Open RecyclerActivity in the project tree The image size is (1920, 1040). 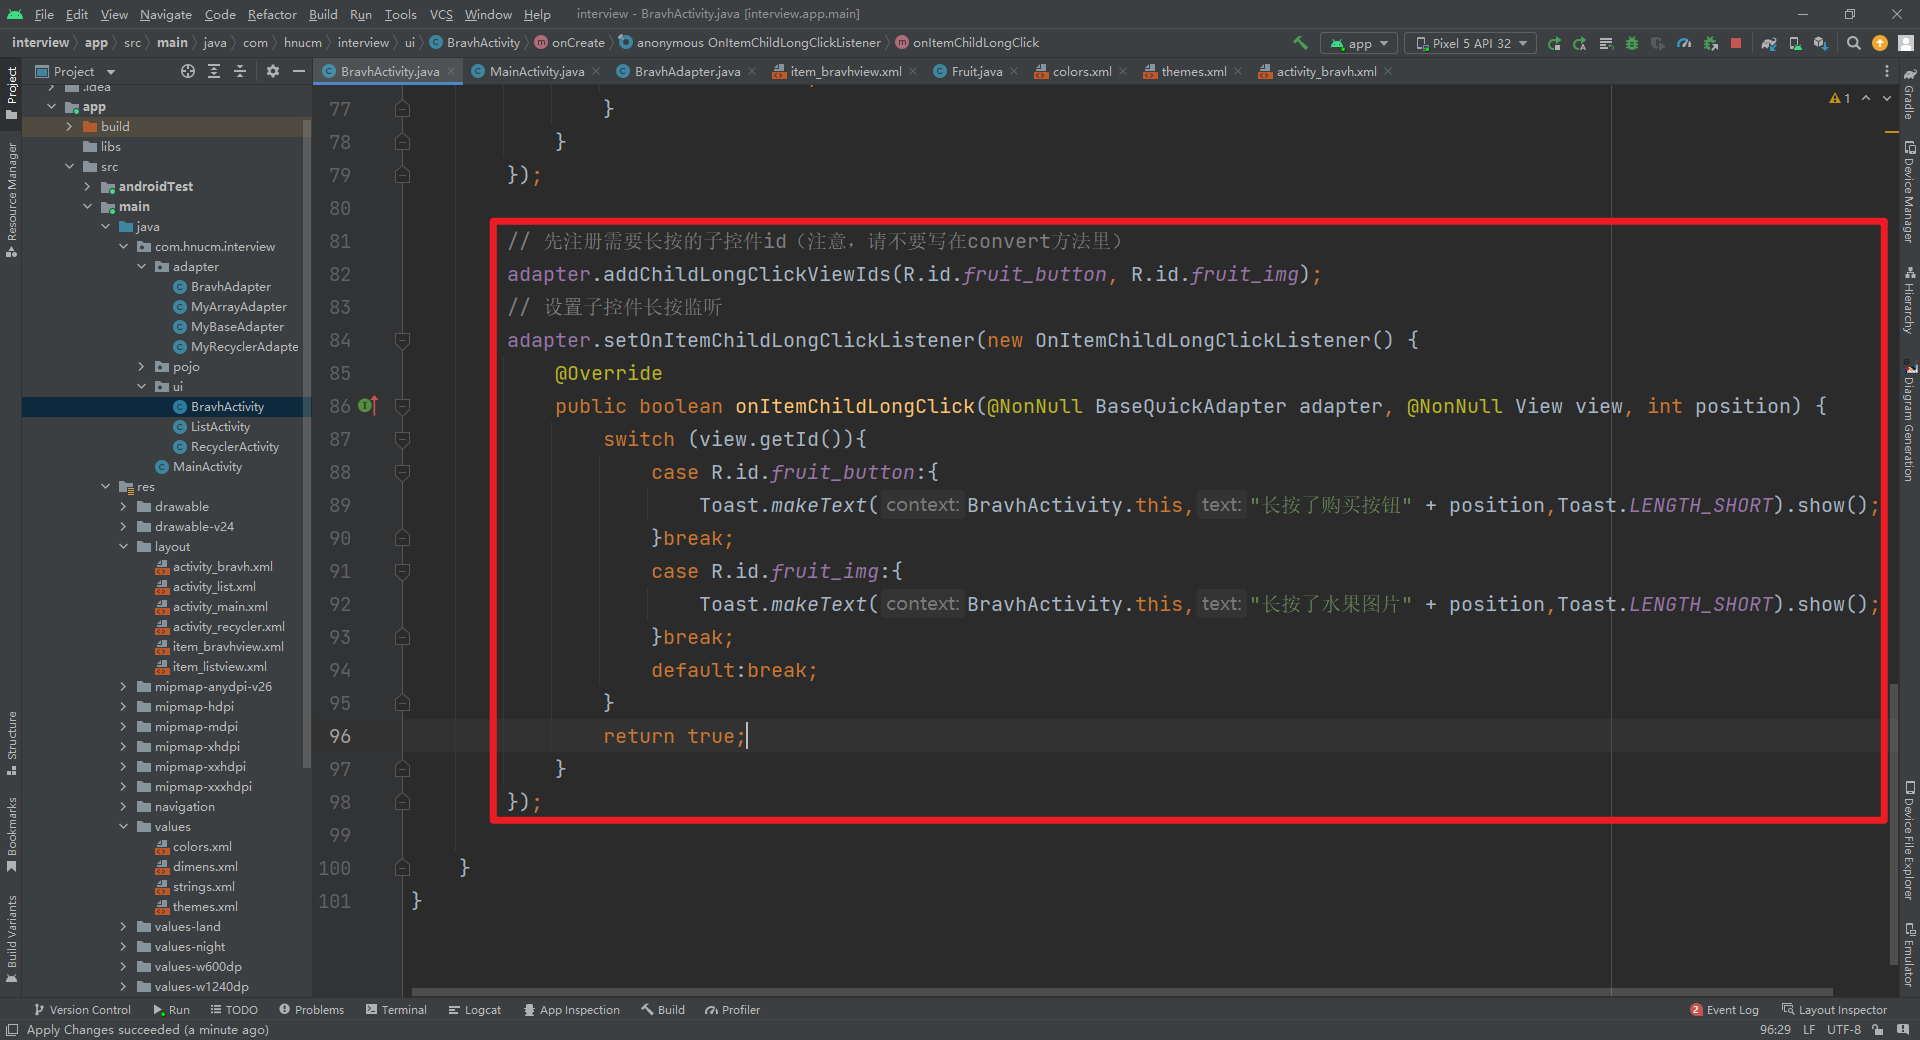point(235,447)
